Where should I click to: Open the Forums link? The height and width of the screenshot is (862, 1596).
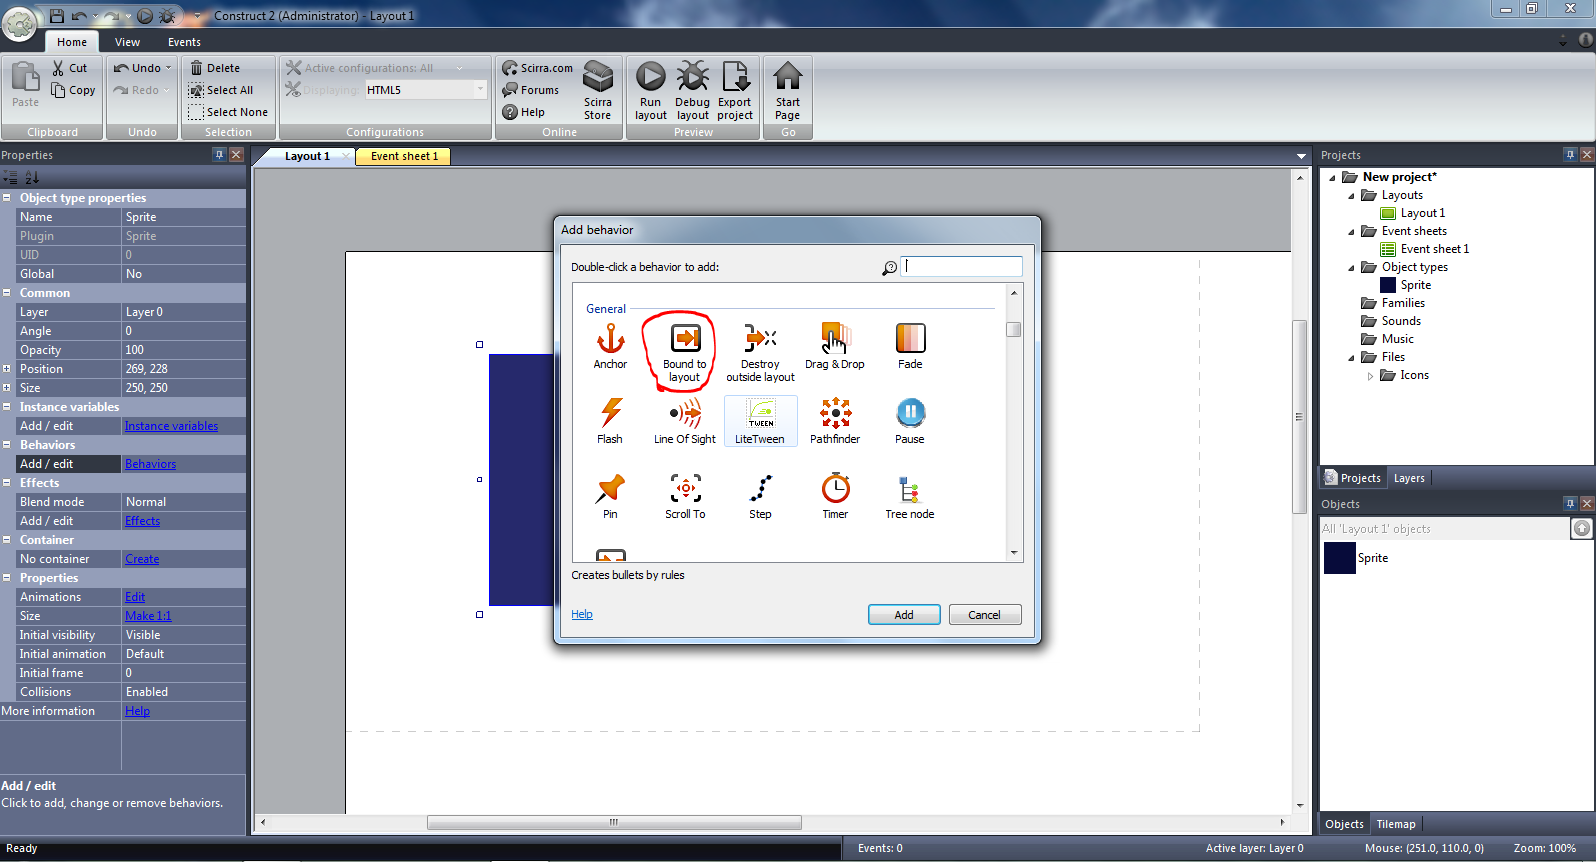tap(531, 90)
